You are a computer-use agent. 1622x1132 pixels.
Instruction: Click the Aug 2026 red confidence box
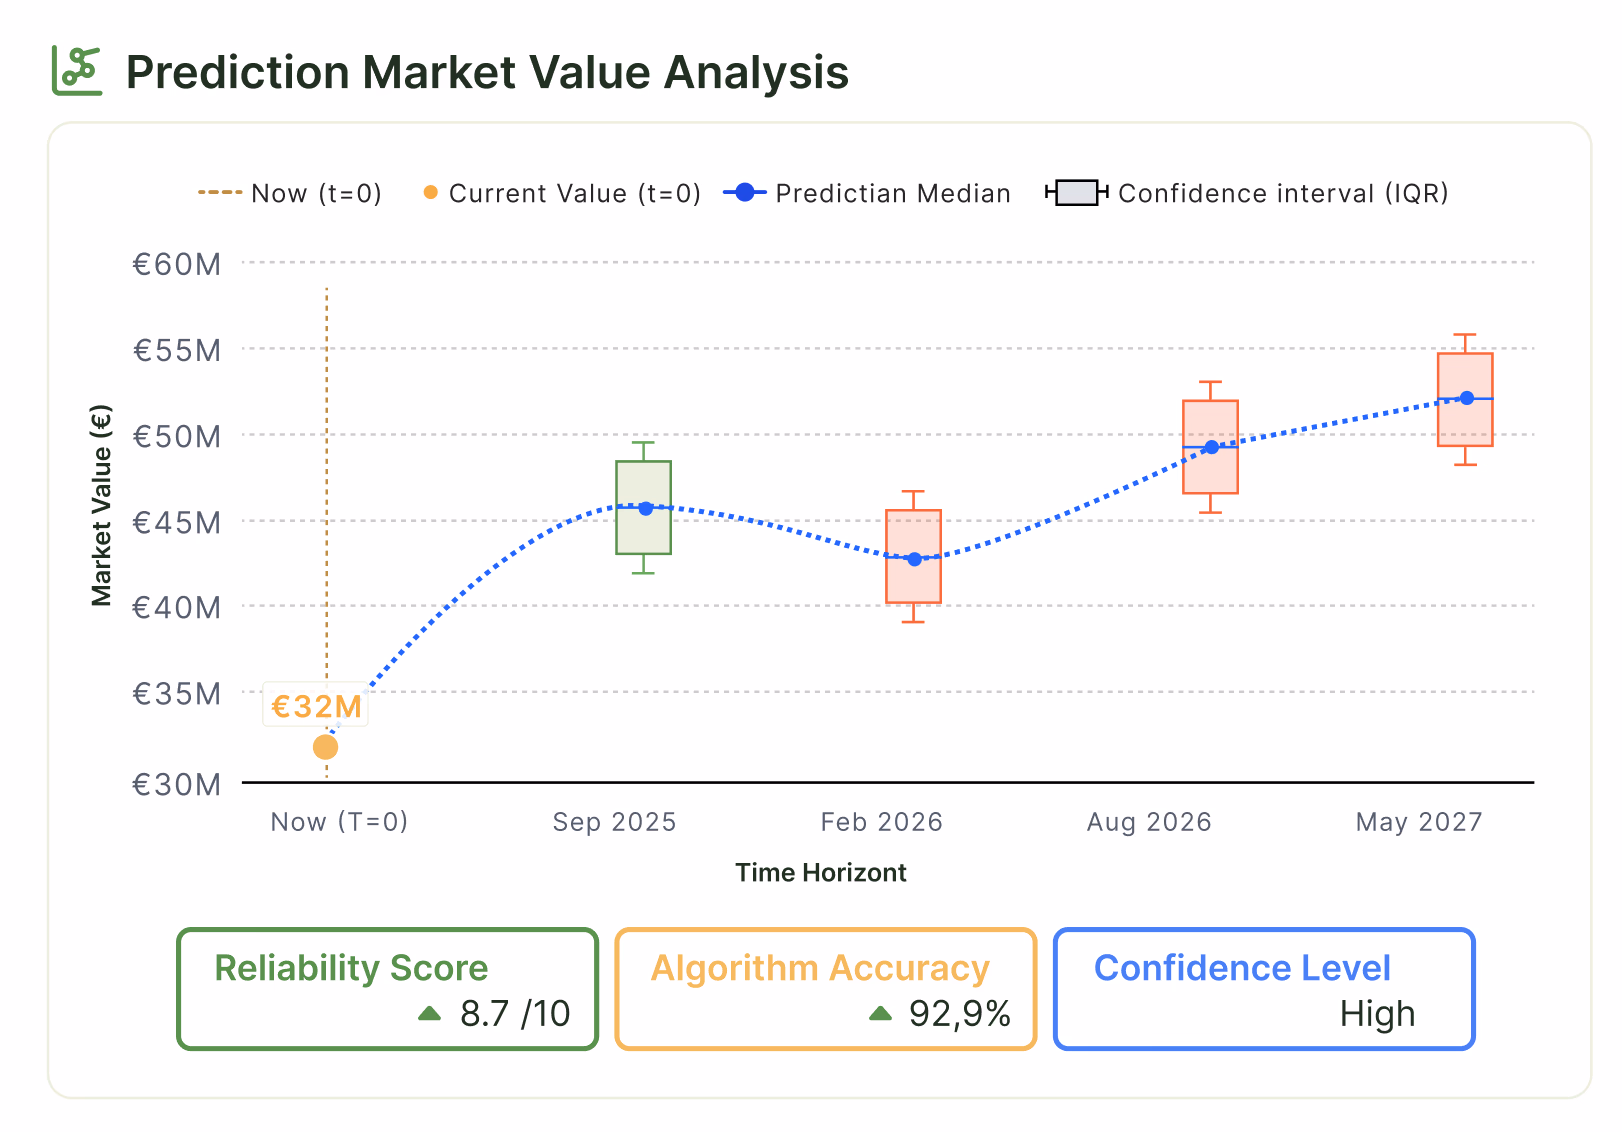coord(1211,447)
